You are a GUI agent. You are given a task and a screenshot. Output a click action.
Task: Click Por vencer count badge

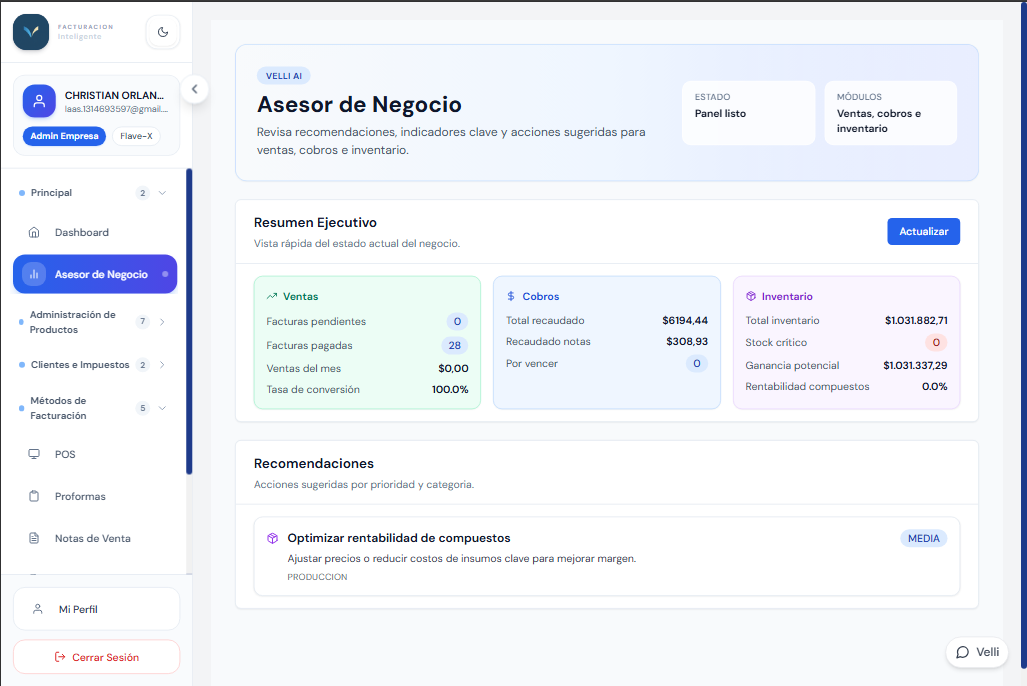click(697, 363)
